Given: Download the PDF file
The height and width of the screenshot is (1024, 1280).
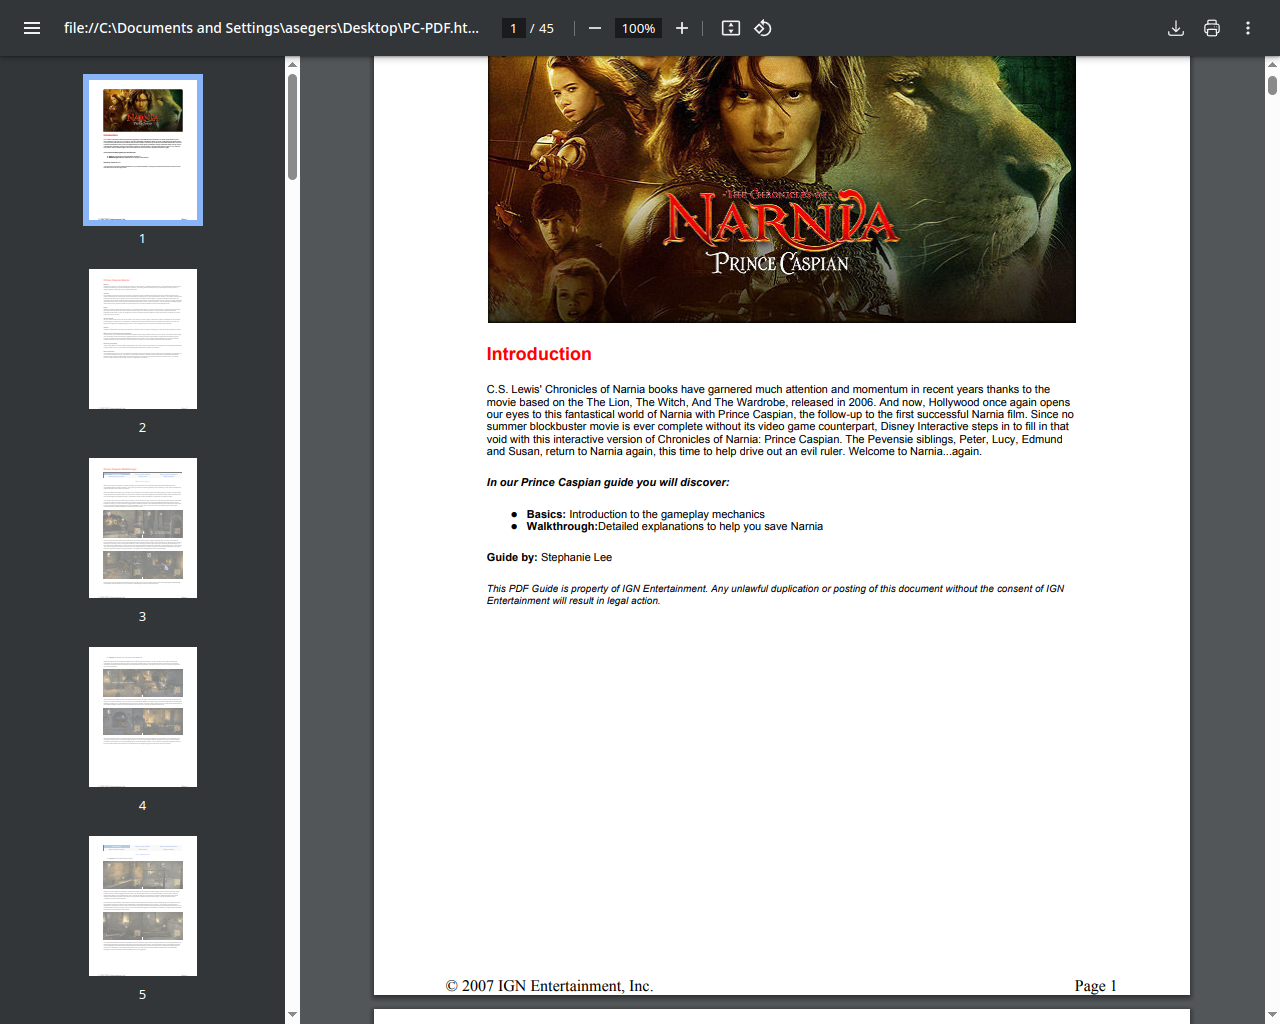Looking at the screenshot, I should pos(1176,28).
